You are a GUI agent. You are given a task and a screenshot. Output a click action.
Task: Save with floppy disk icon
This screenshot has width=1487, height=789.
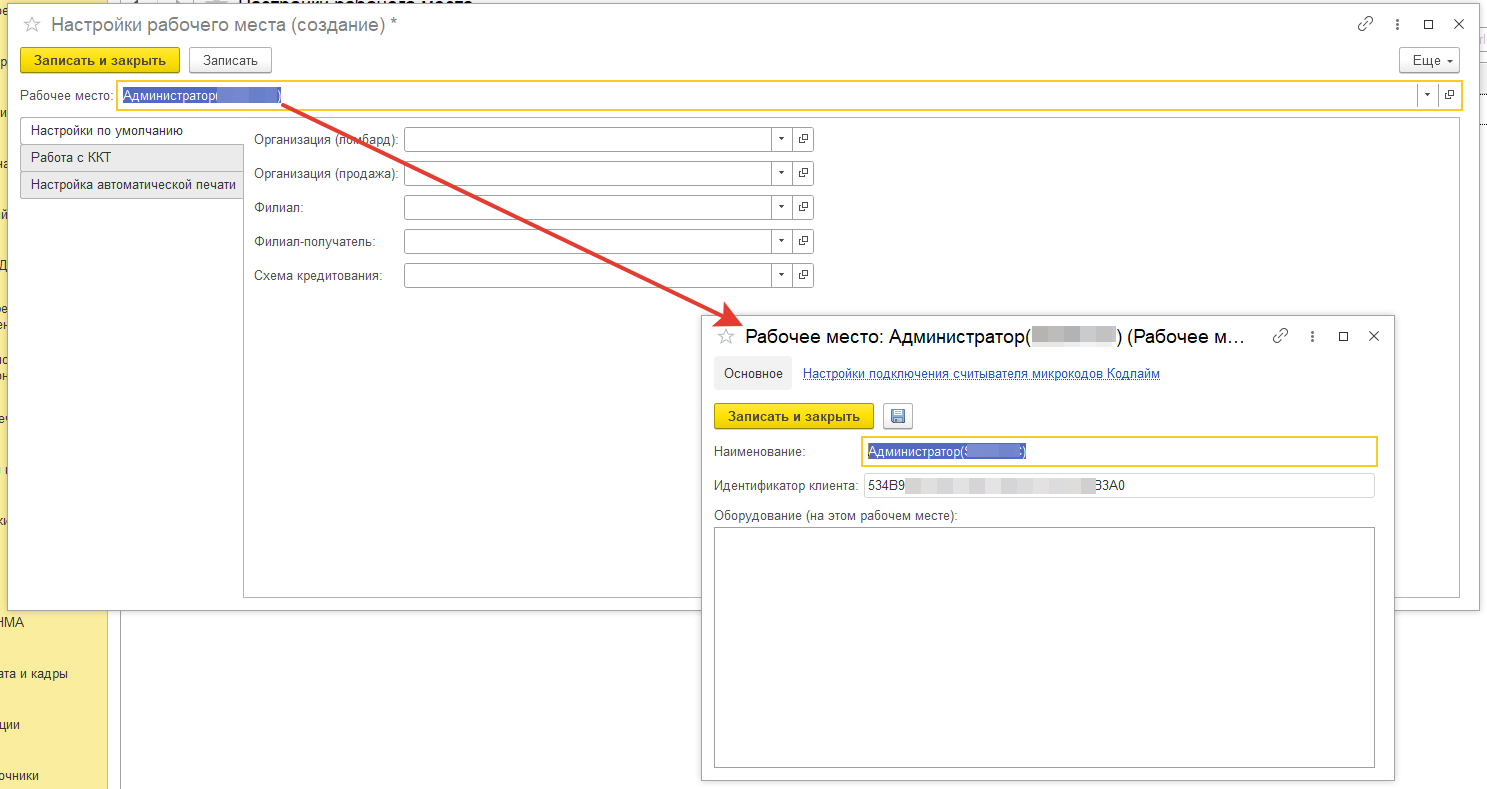(x=897, y=416)
